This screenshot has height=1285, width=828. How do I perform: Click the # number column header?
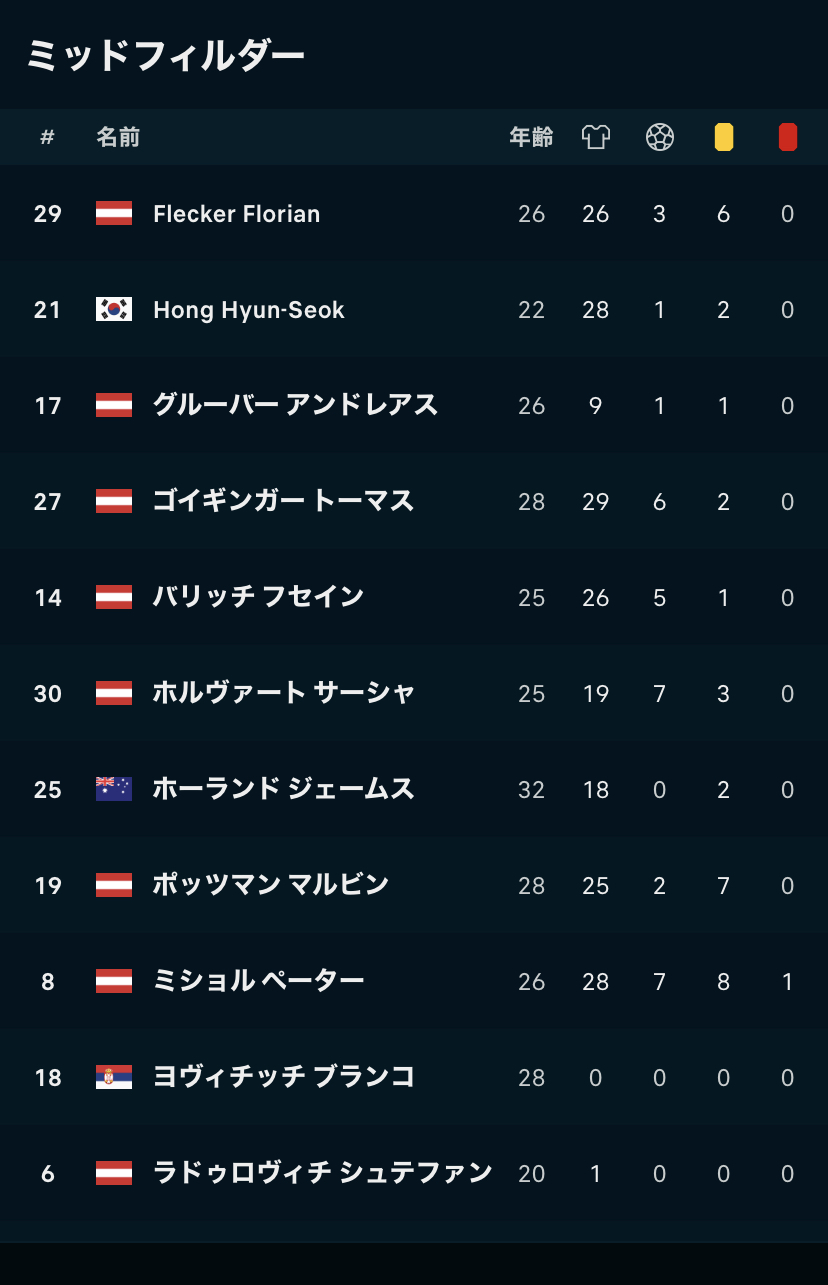tap(47, 137)
